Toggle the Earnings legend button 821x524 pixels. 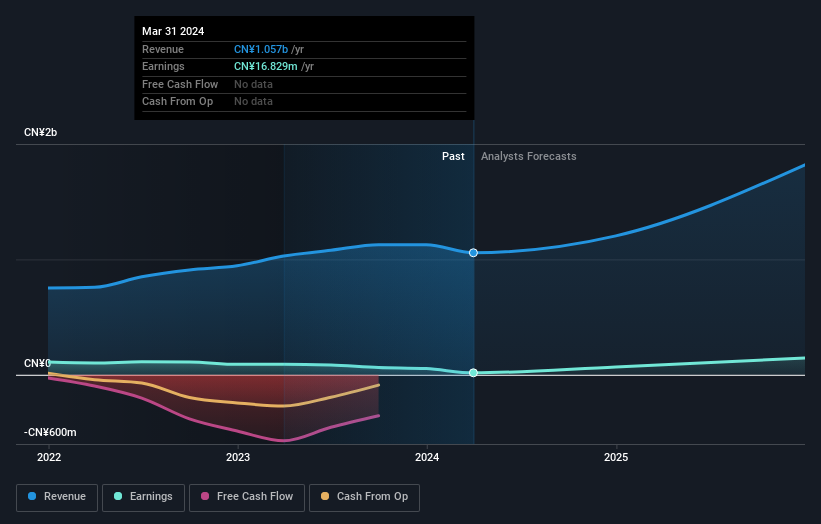(143, 497)
